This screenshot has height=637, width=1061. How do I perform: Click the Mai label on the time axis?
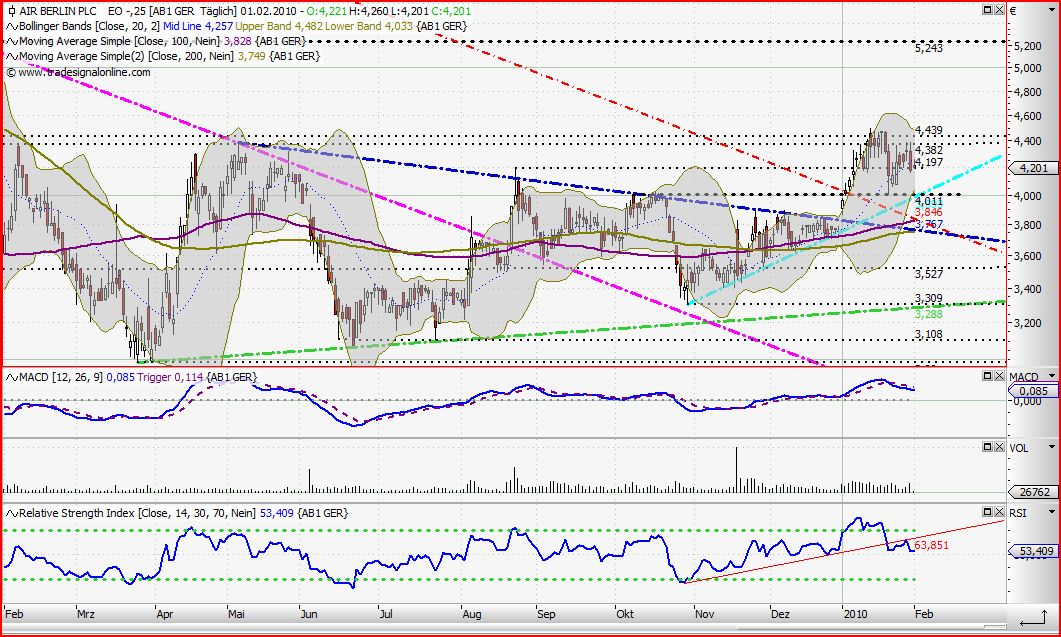236,614
